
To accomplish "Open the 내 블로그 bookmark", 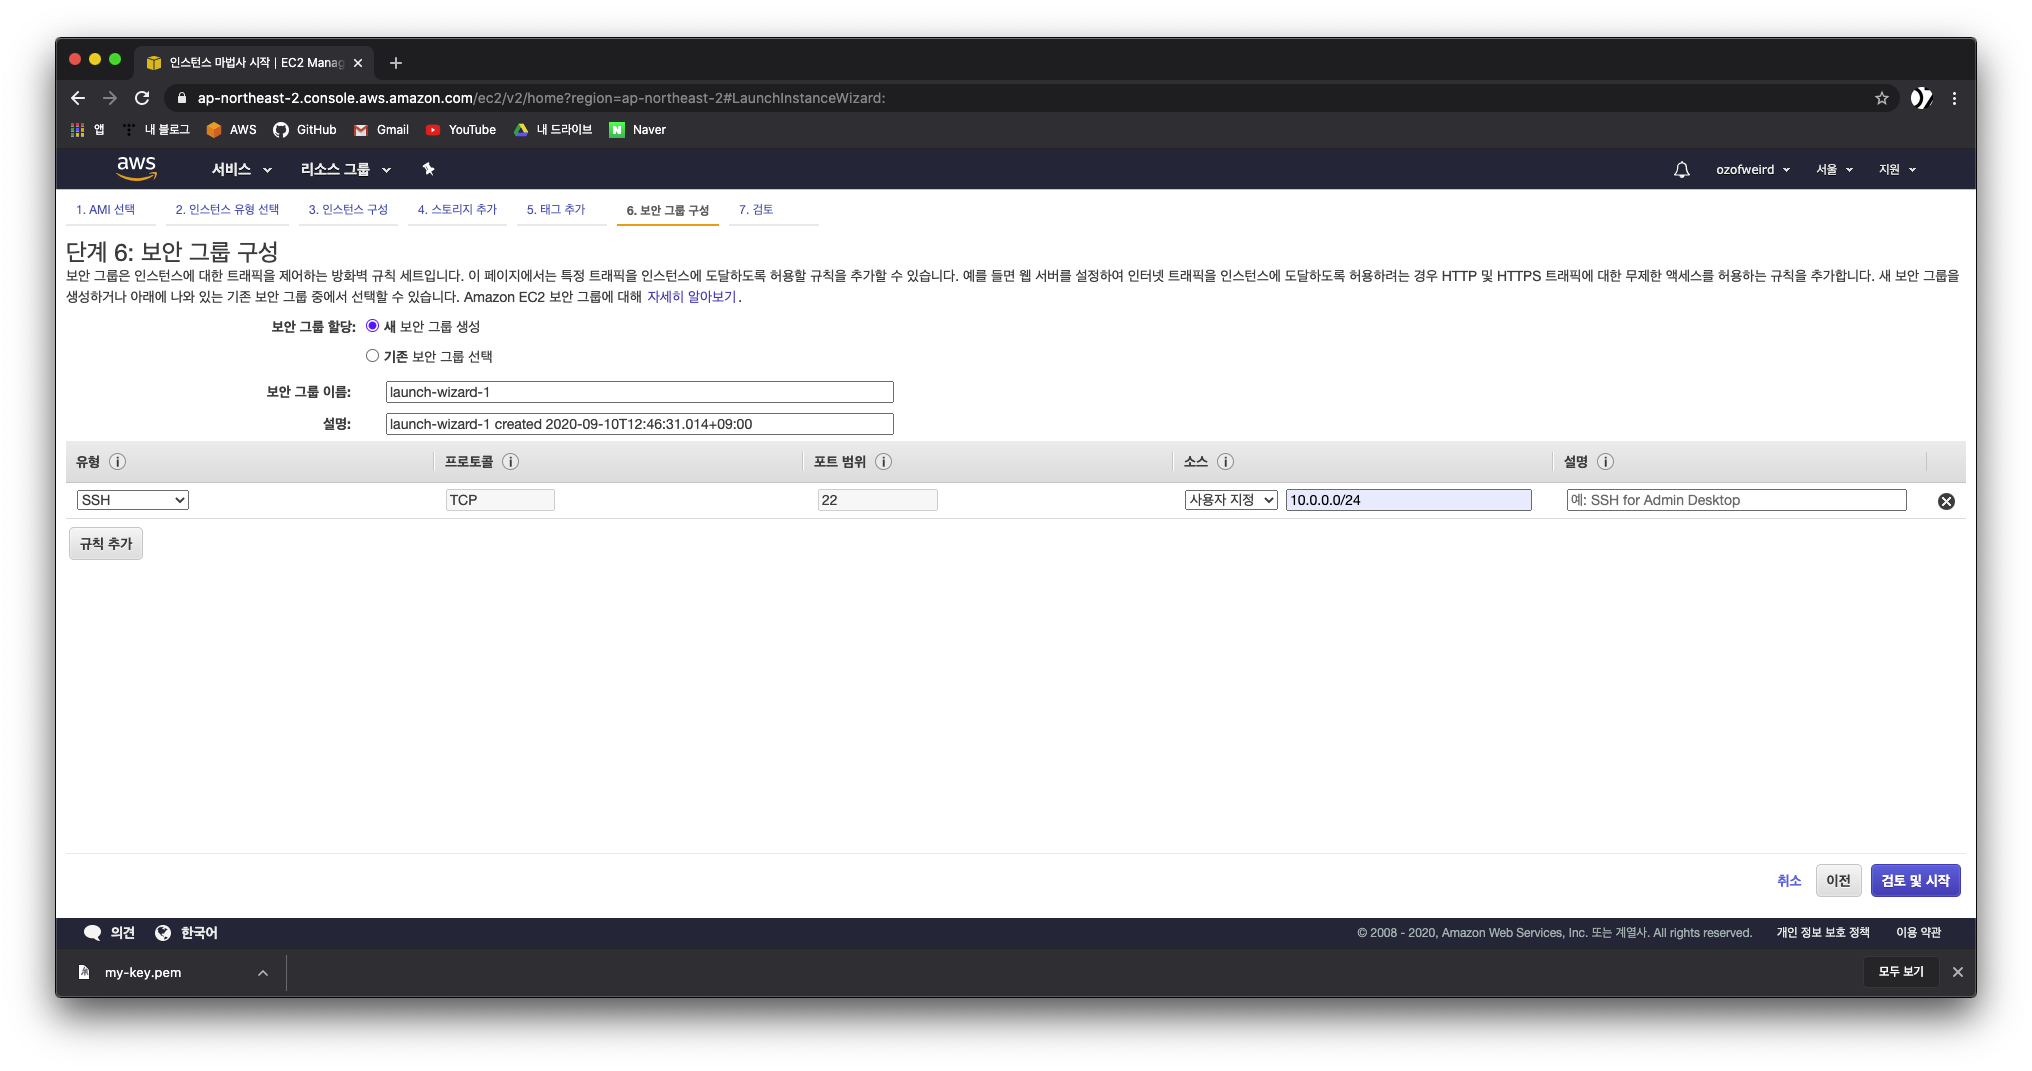I will coord(156,130).
